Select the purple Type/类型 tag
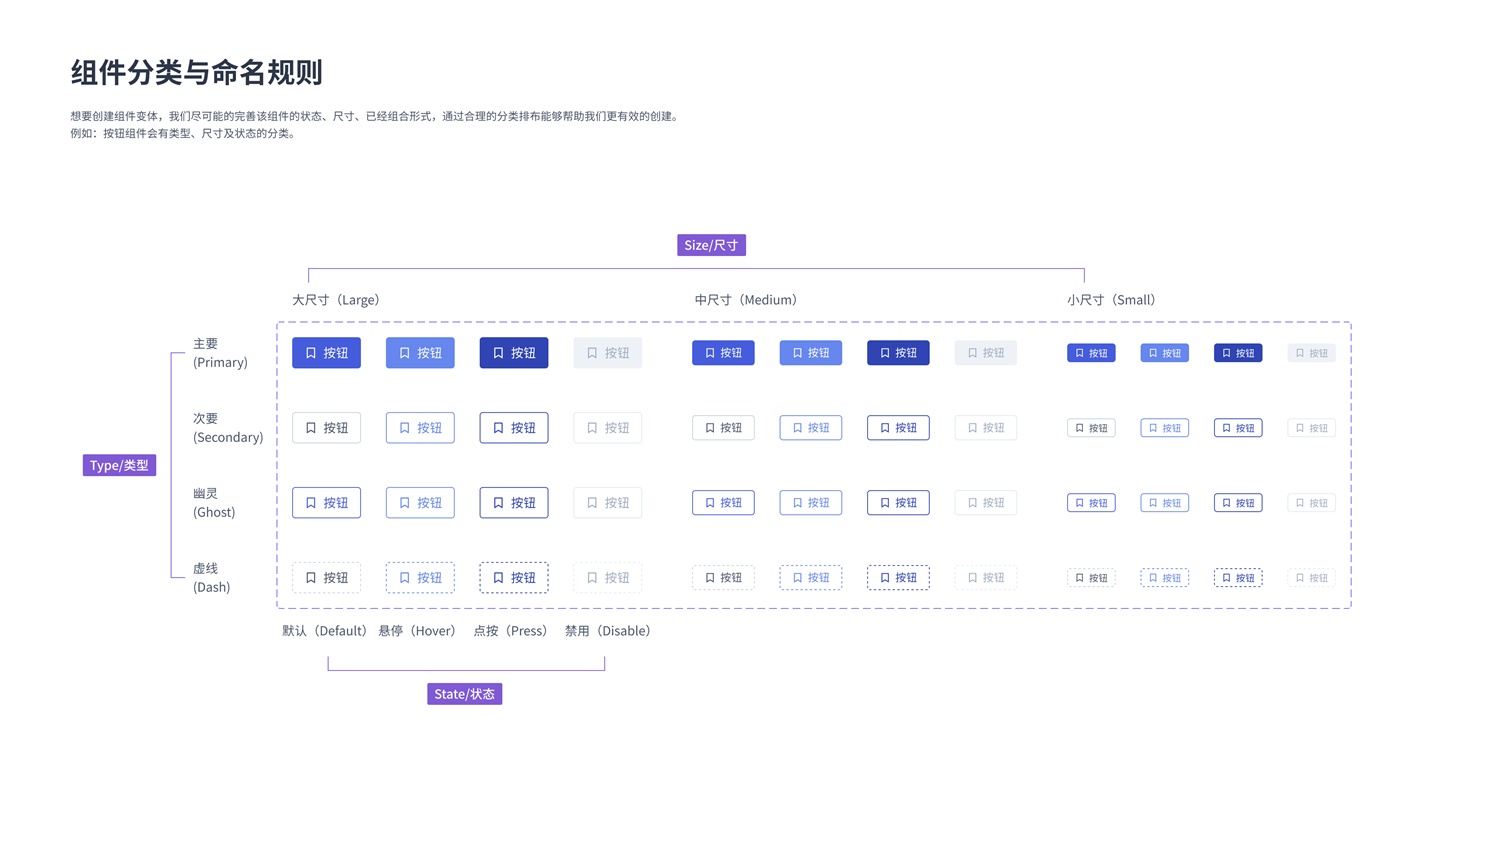This screenshot has height=843, width=1500. coord(119,465)
